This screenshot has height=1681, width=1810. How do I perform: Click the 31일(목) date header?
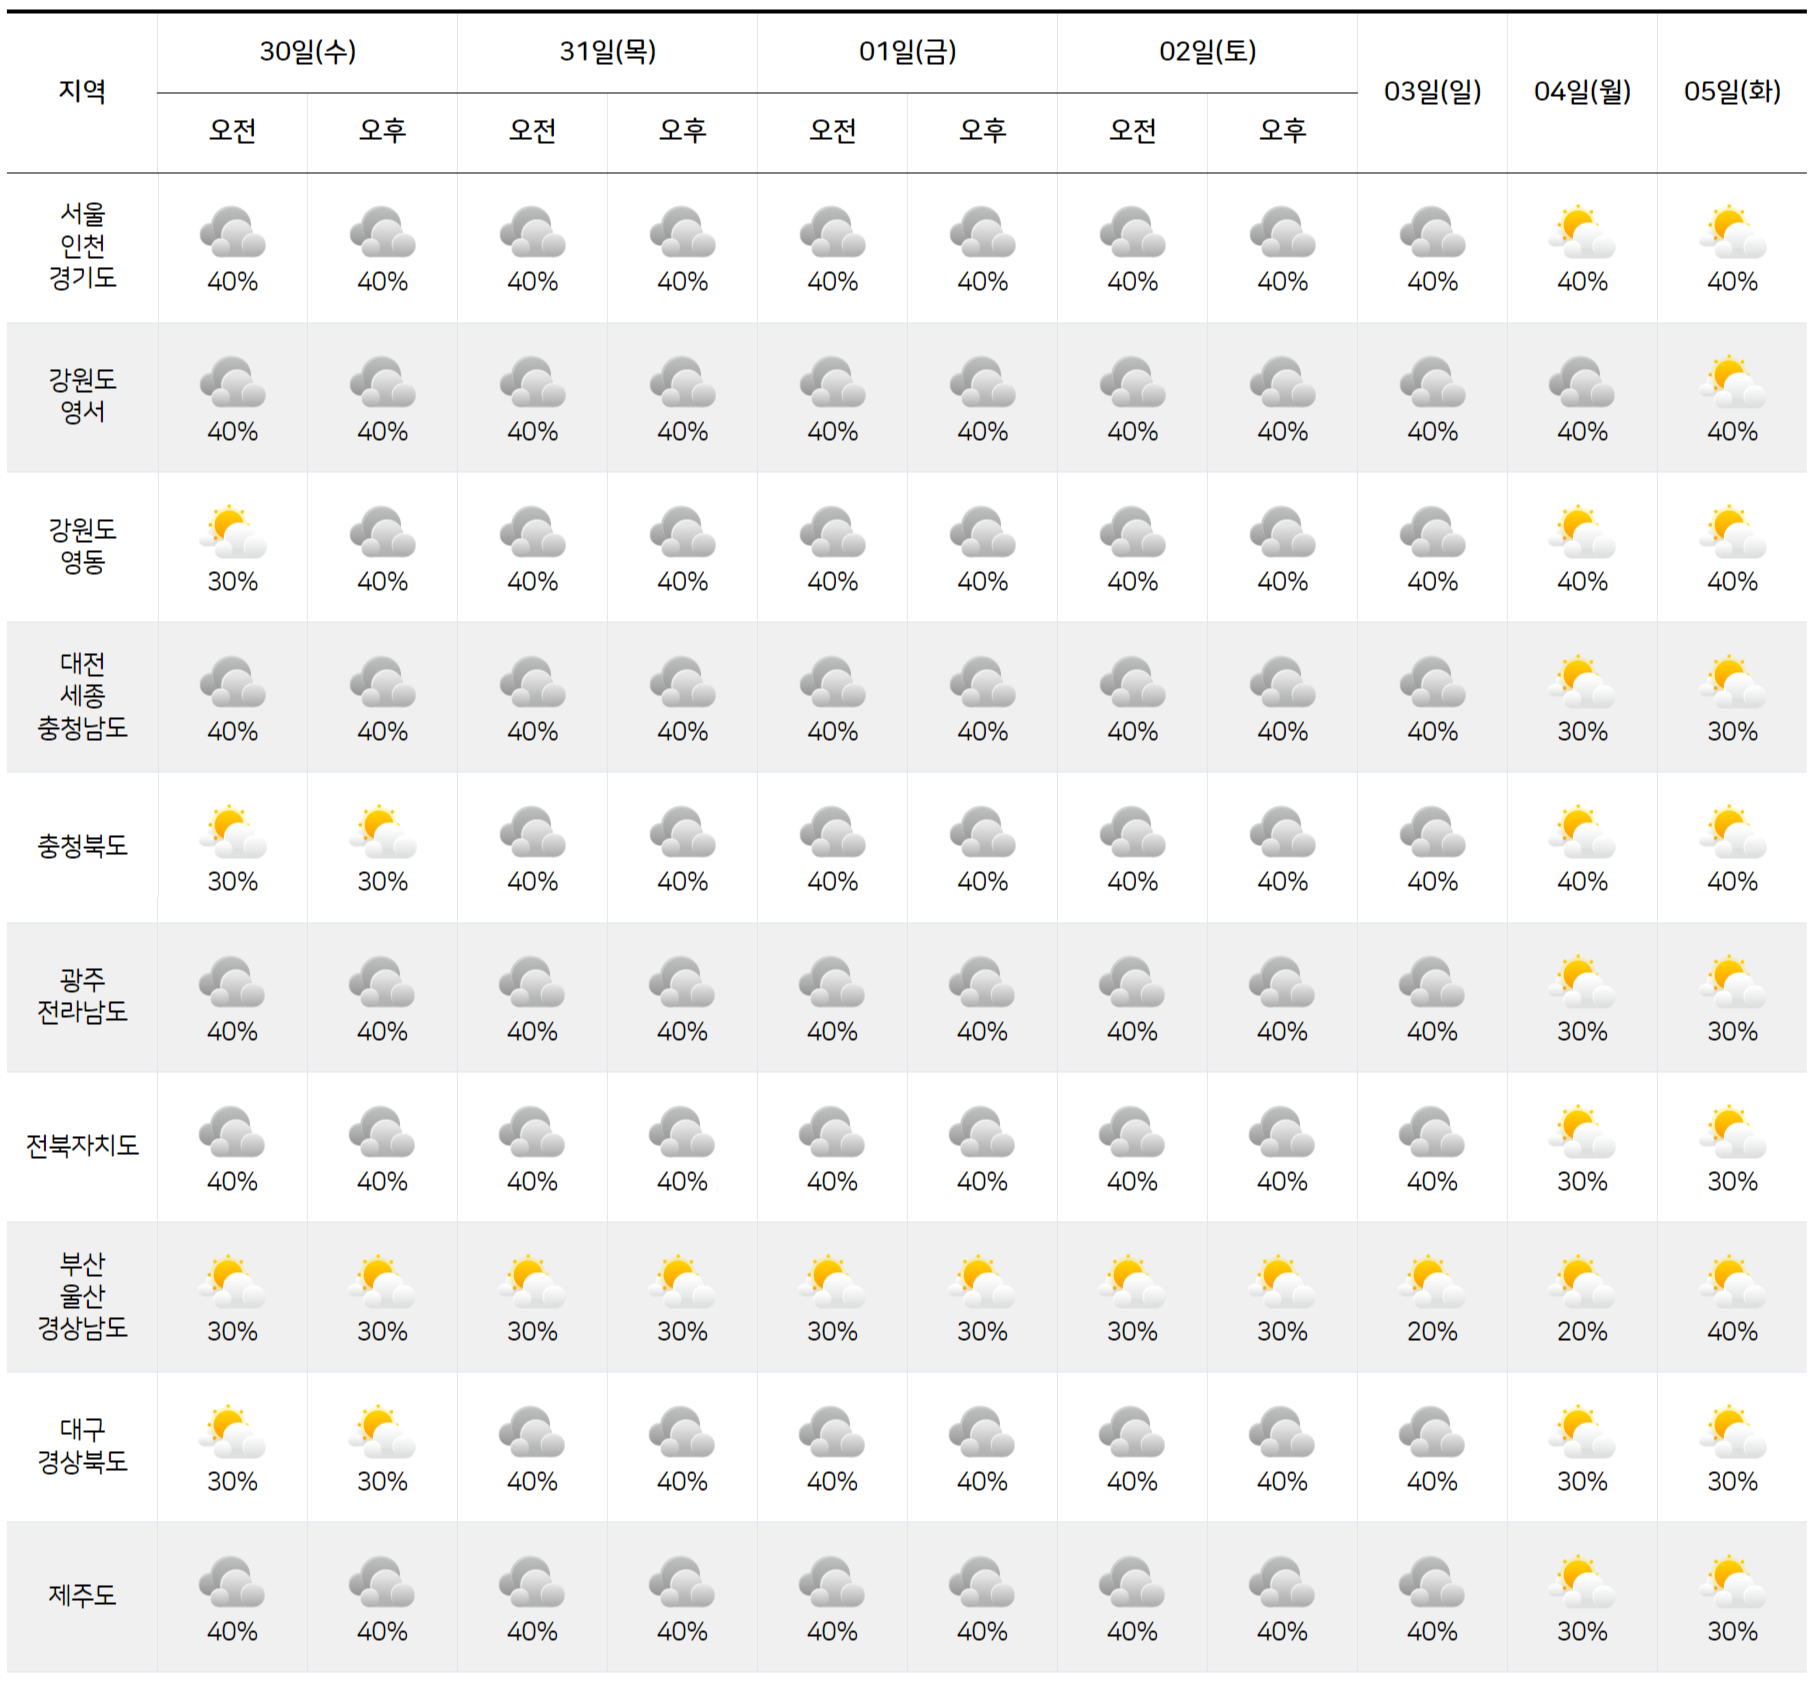pos(608,51)
